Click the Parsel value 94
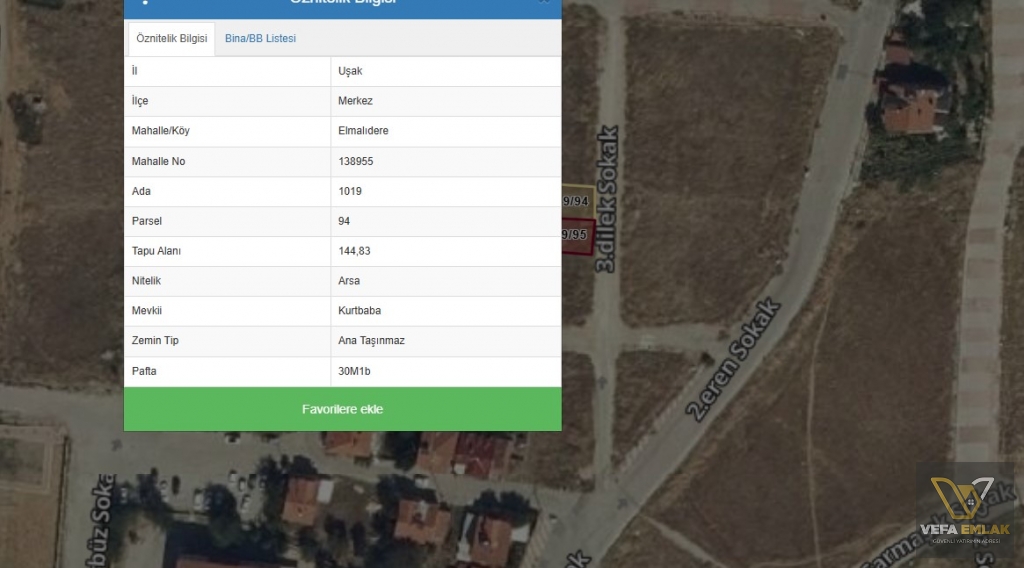The height and width of the screenshot is (568, 1024). pyautogui.click(x=344, y=221)
